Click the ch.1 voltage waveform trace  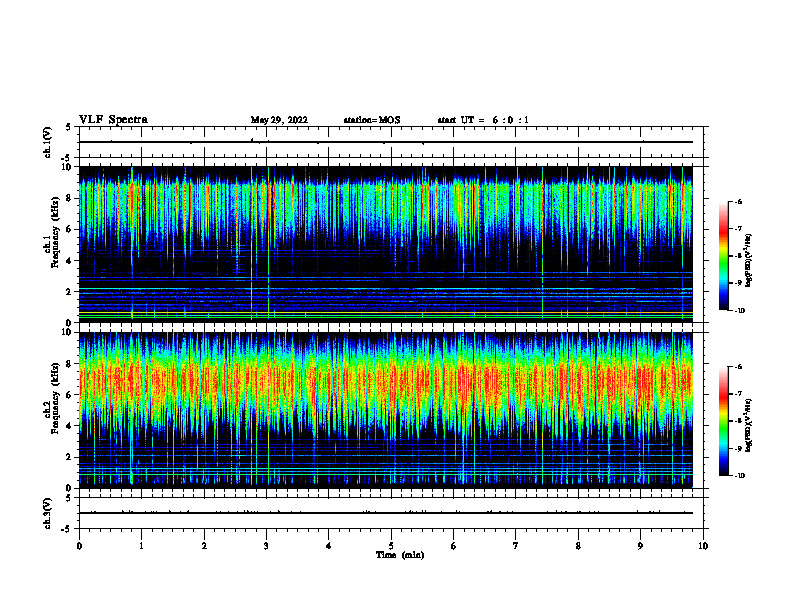(386, 142)
